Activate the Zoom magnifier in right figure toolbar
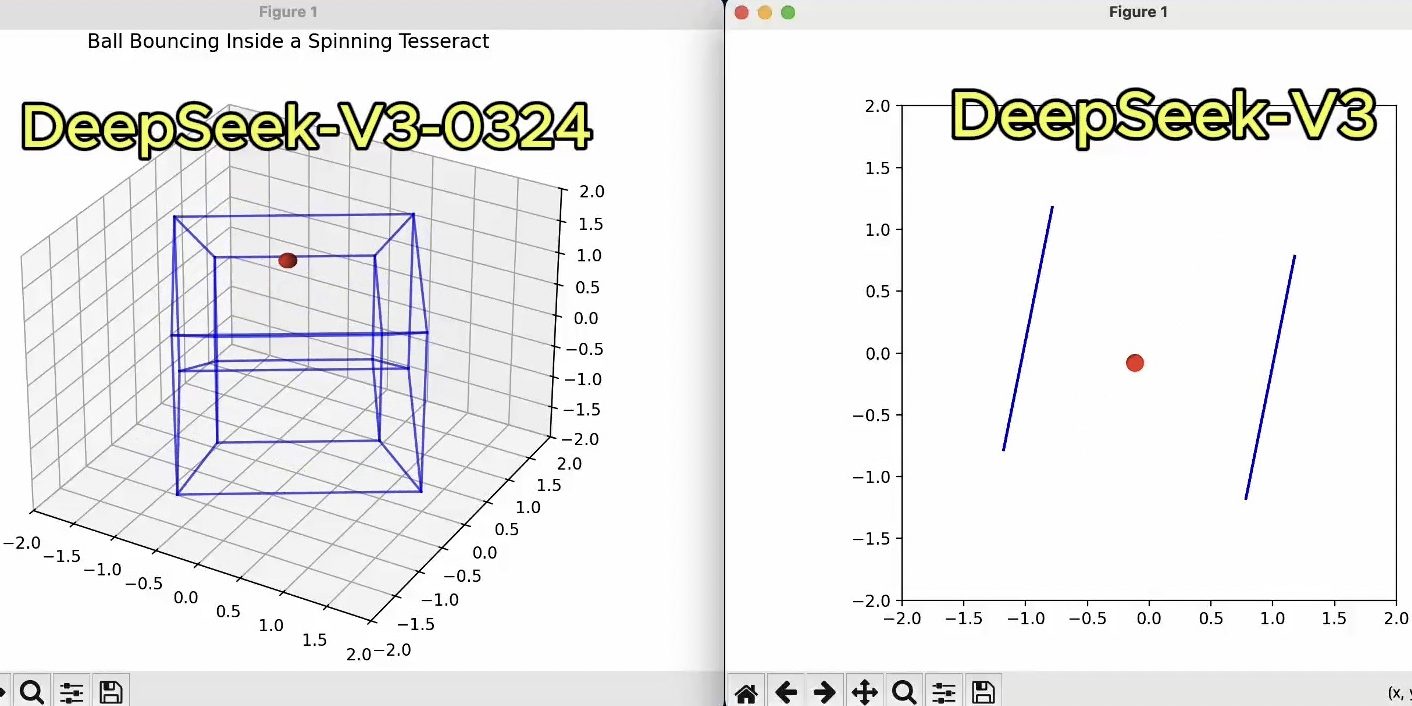 point(904,692)
